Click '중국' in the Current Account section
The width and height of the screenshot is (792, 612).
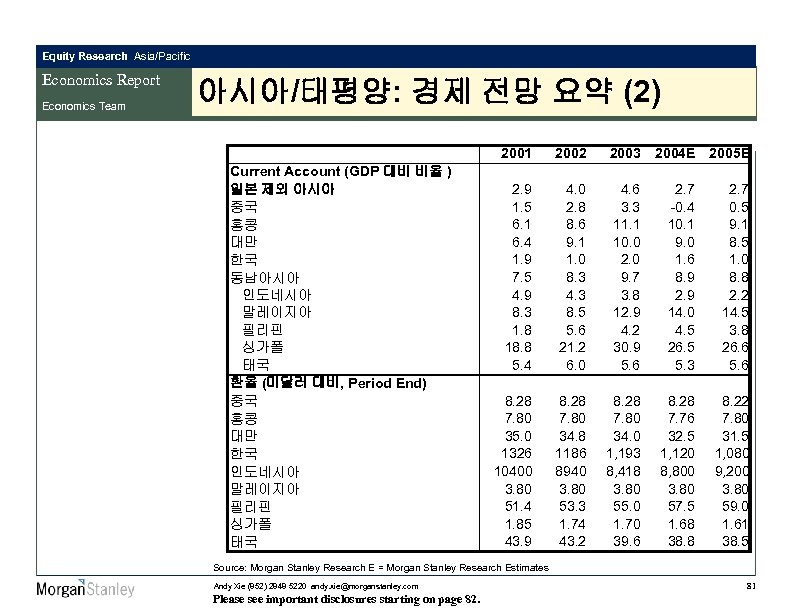coord(244,207)
